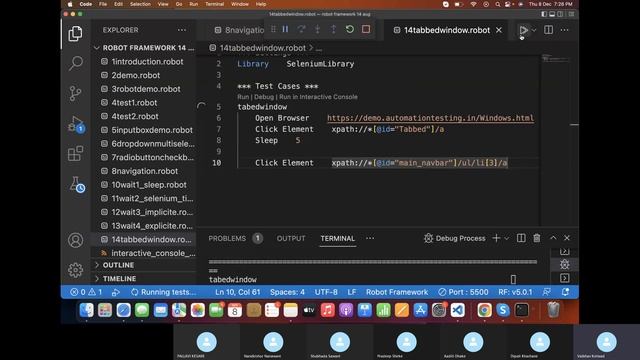The image size is (640, 360).
Task: Open interactive_console file in explorer
Action: (153, 253)
